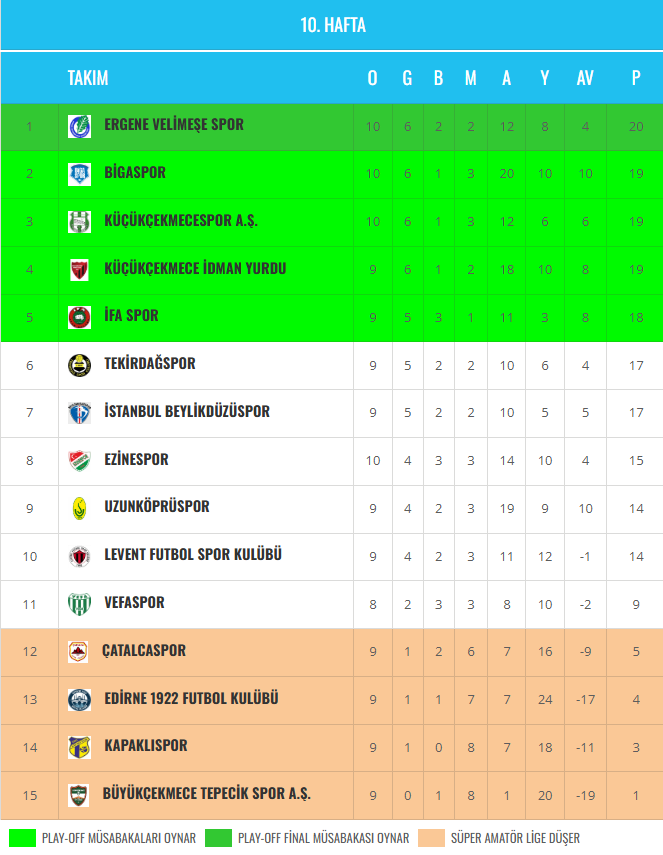Open Büyükçekmece Tepecik Spor A.Ş. team name
The image size is (663, 855).
(x=206, y=794)
